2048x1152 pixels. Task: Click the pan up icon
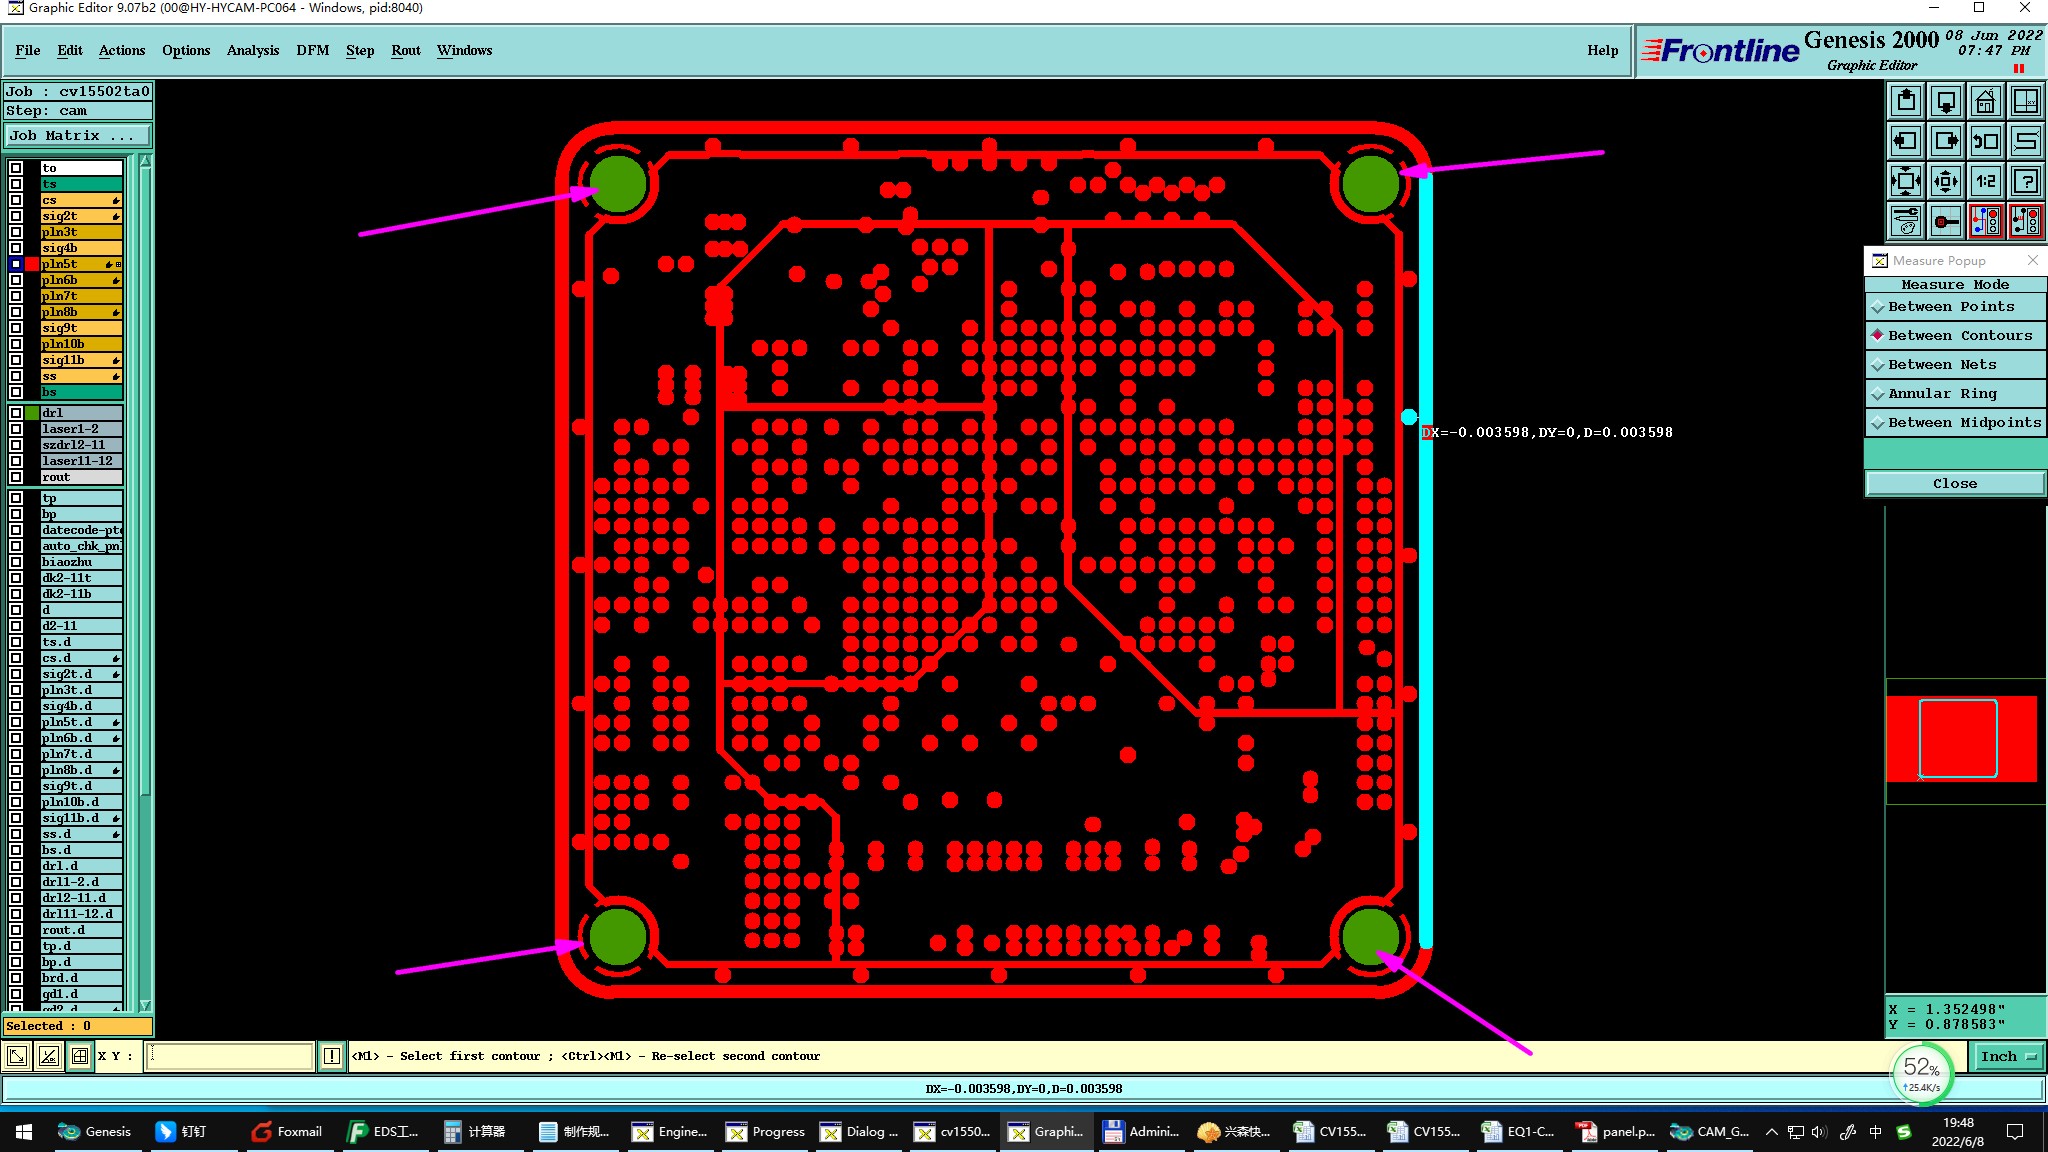1906,101
